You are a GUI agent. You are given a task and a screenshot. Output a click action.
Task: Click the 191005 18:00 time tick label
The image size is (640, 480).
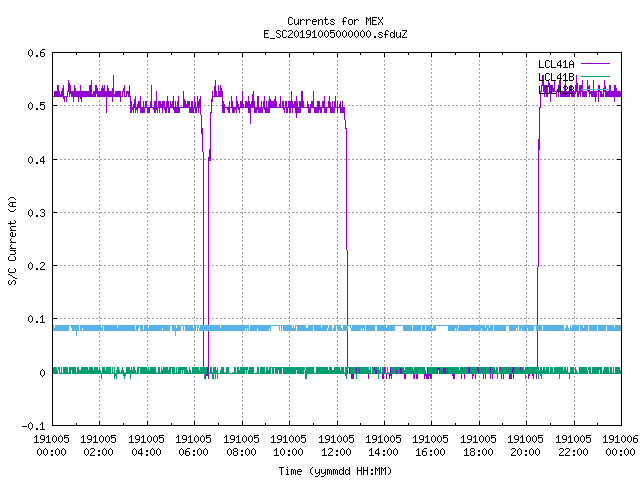coord(478,446)
